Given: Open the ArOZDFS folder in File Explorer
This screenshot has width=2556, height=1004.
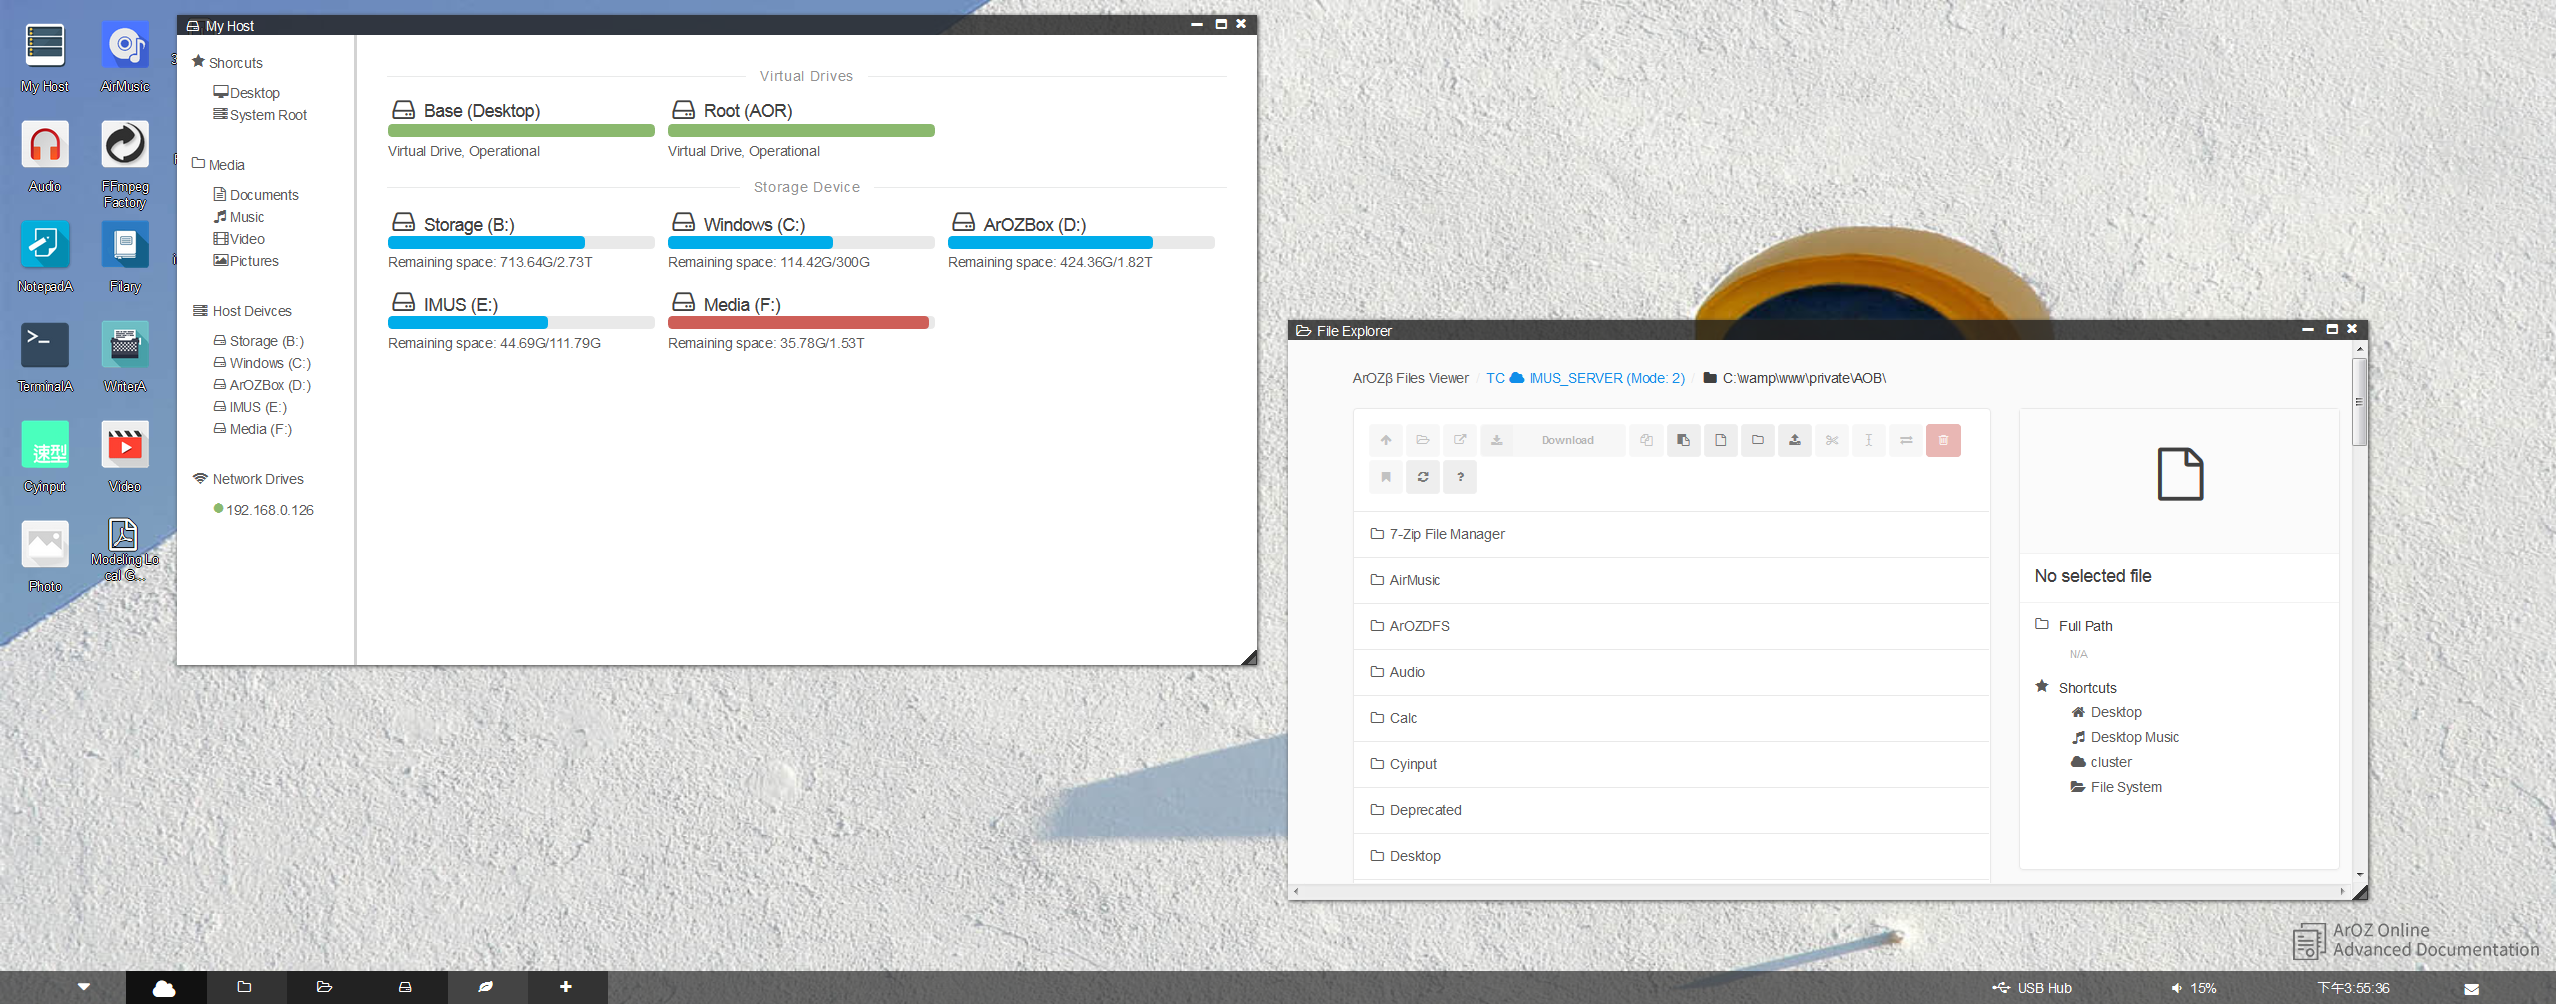Looking at the screenshot, I should [1419, 626].
